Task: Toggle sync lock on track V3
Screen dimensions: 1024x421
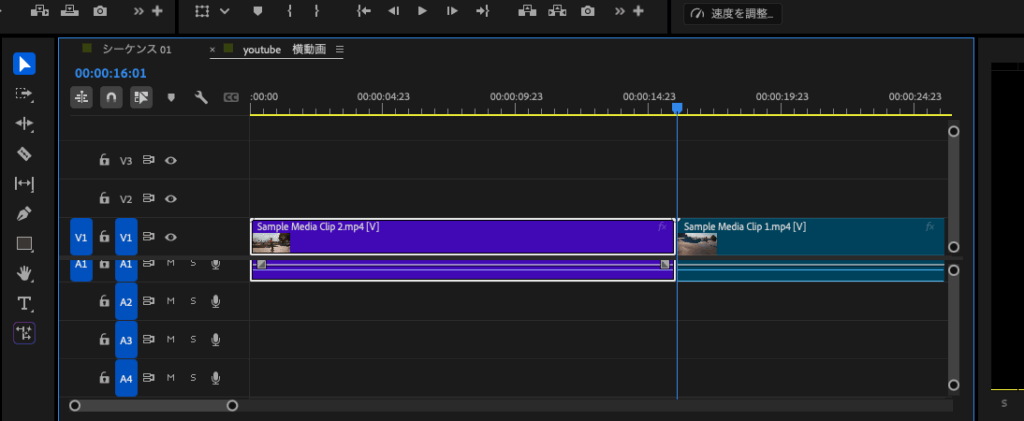Action: [x=148, y=160]
